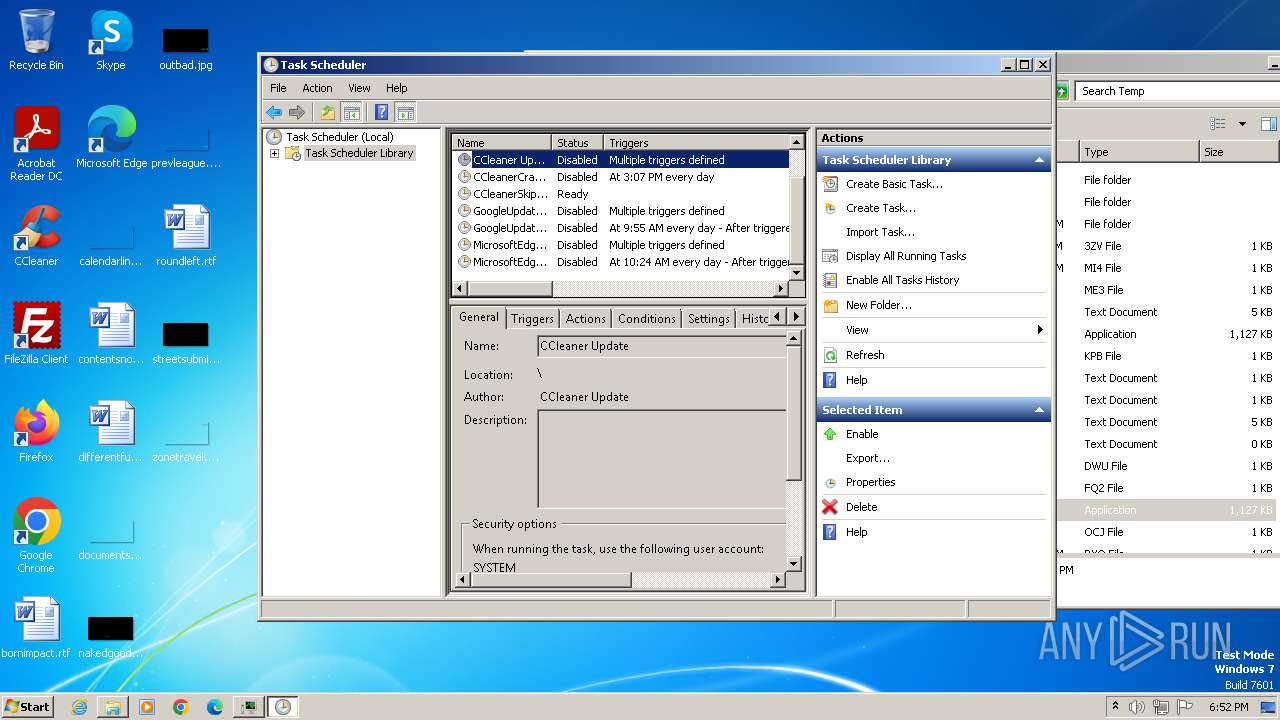Click Export... for the selected item

pyautogui.click(x=867, y=458)
